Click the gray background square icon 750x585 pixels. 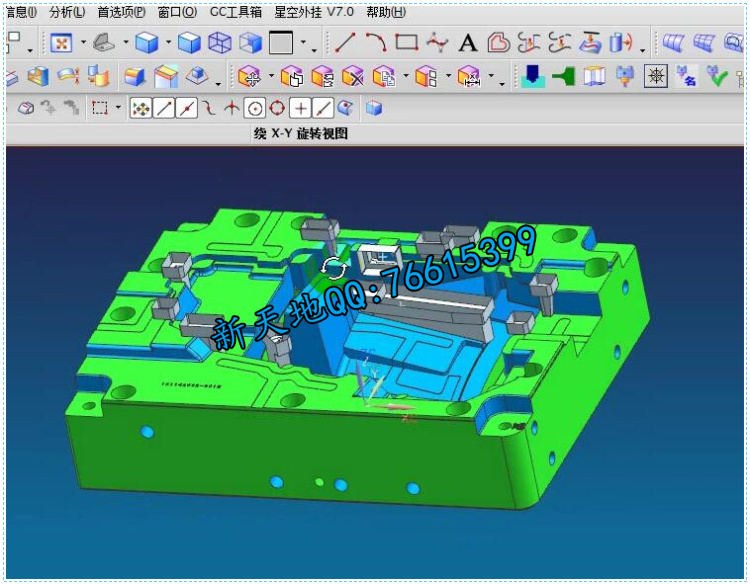click(281, 43)
